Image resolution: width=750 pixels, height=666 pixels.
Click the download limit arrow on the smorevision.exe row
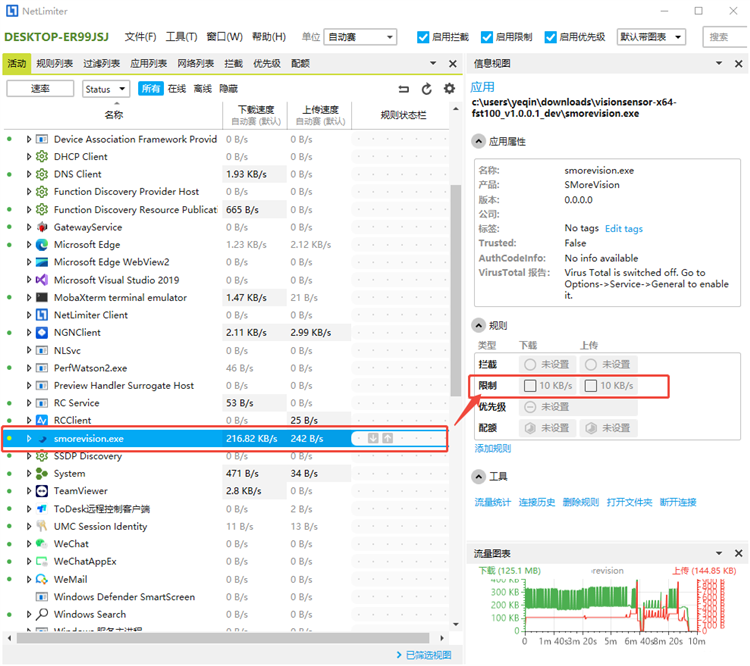pos(373,438)
